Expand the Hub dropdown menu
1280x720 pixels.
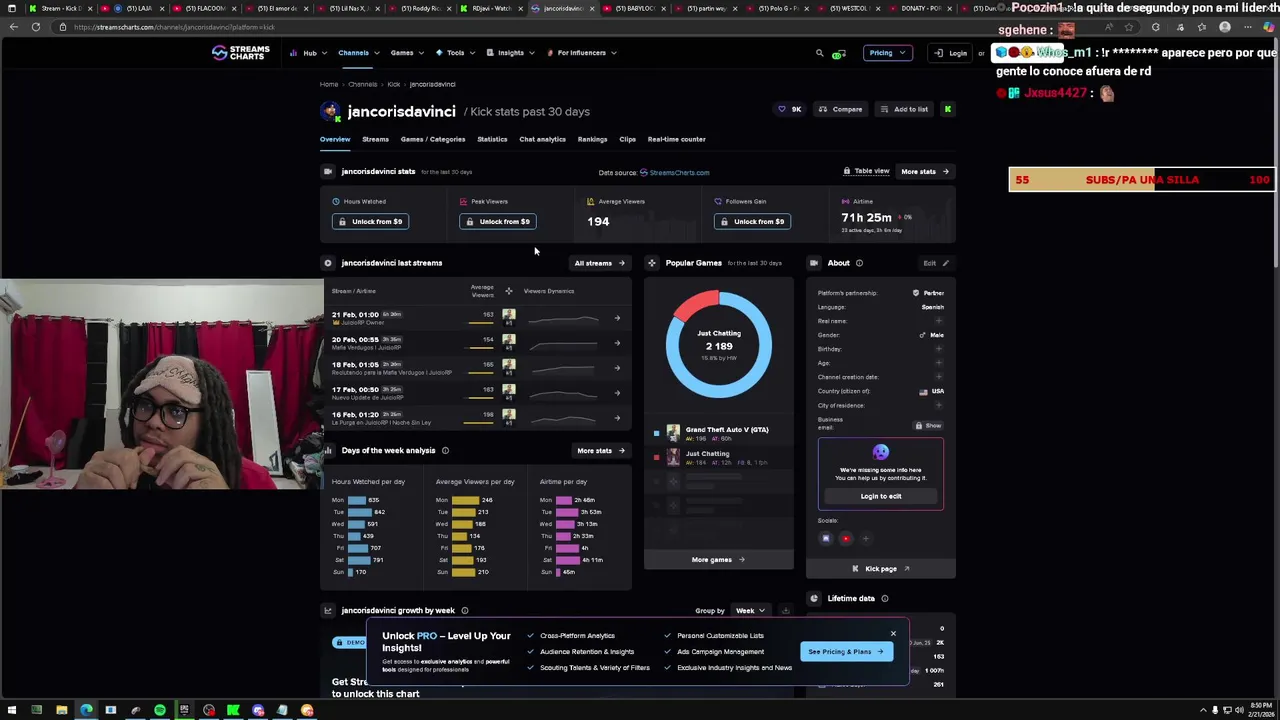[307, 53]
